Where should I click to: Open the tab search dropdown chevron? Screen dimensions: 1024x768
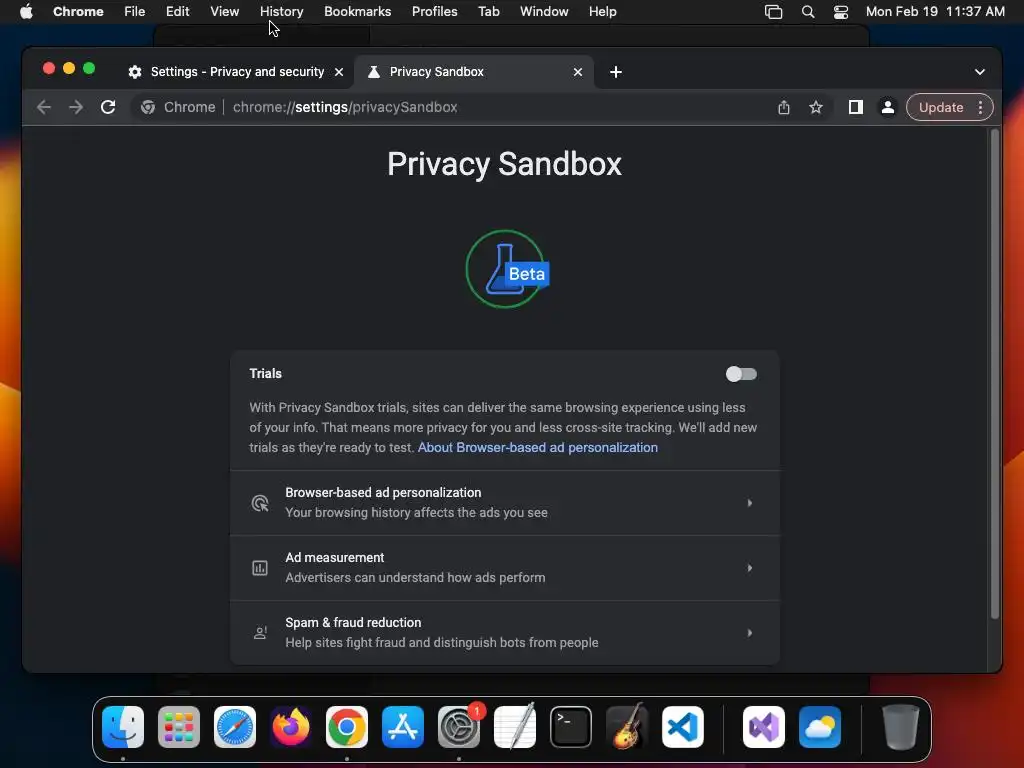(980, 72)
